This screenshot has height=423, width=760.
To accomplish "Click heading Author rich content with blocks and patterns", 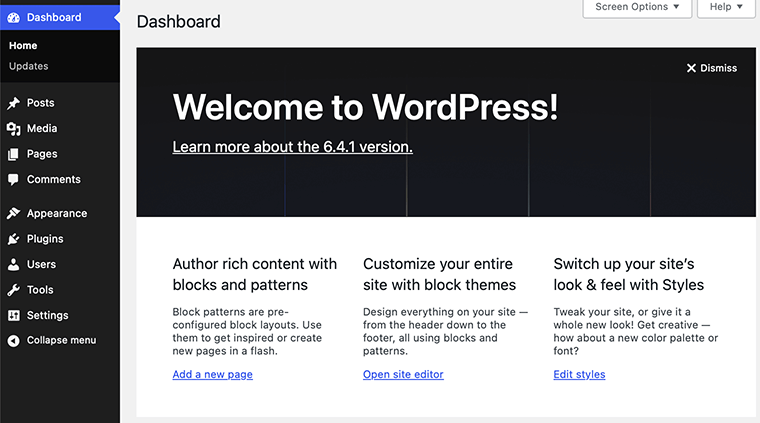I will pos(255,274).
